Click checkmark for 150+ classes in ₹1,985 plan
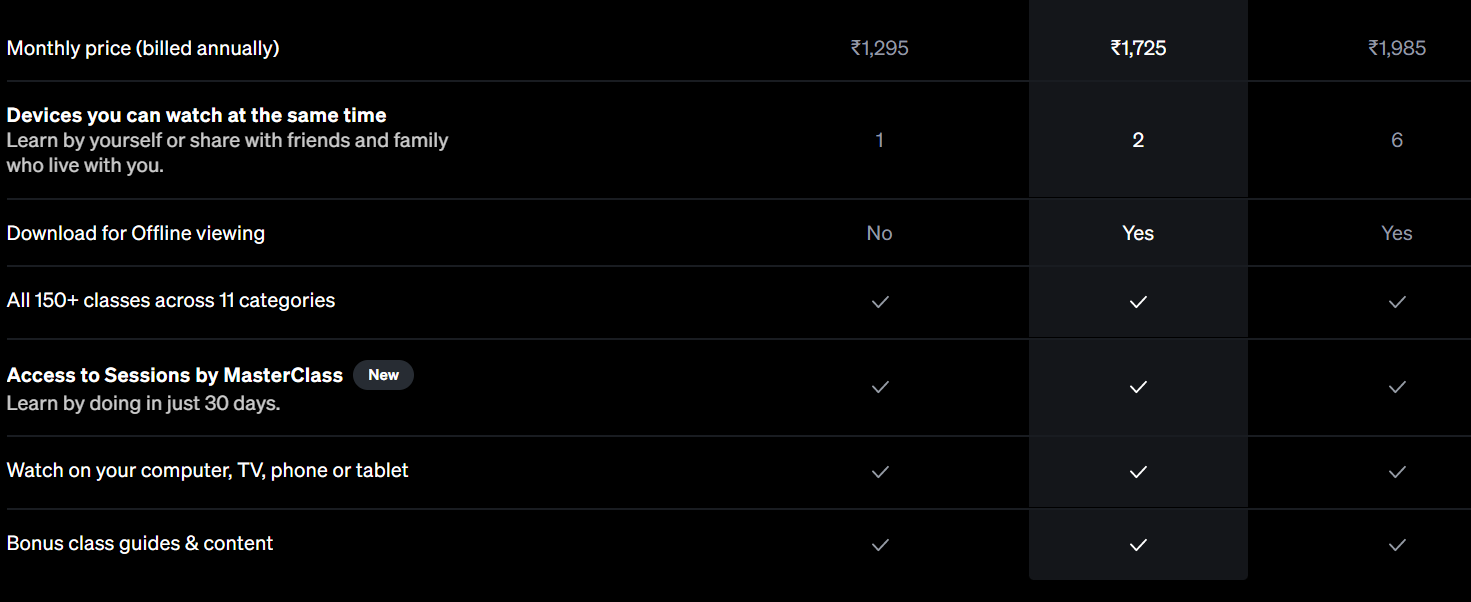Viewport: 1471px width, 602px height. pos(1397,302)
